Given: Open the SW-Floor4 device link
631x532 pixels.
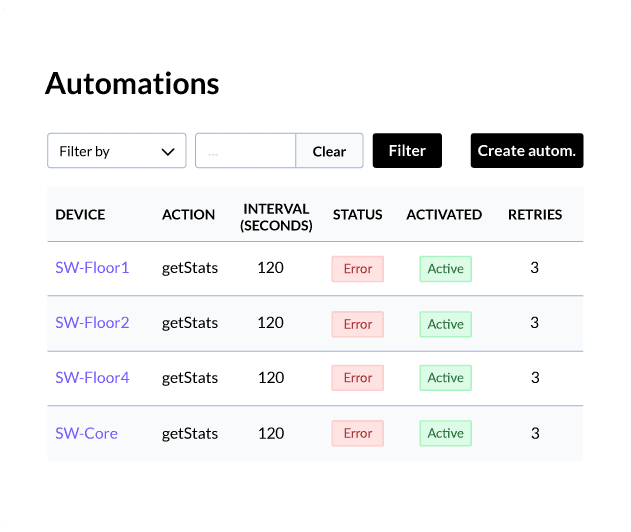Looking at the screenshot, I should pos(92,378).
